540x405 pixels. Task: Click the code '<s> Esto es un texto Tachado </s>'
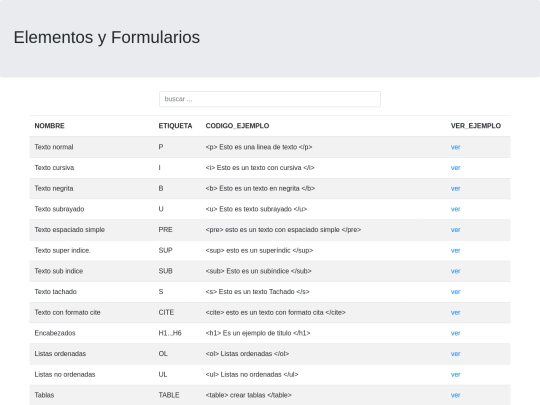coord(258,292)
